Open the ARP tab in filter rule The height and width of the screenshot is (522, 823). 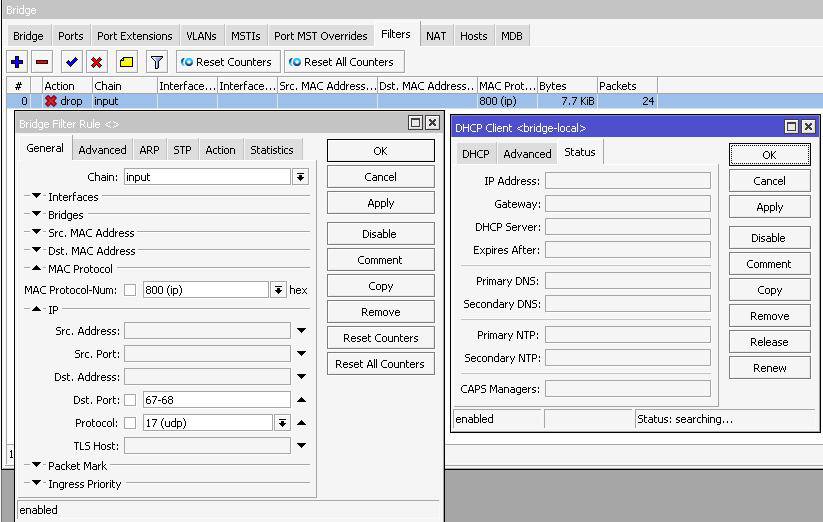[149, 150]
